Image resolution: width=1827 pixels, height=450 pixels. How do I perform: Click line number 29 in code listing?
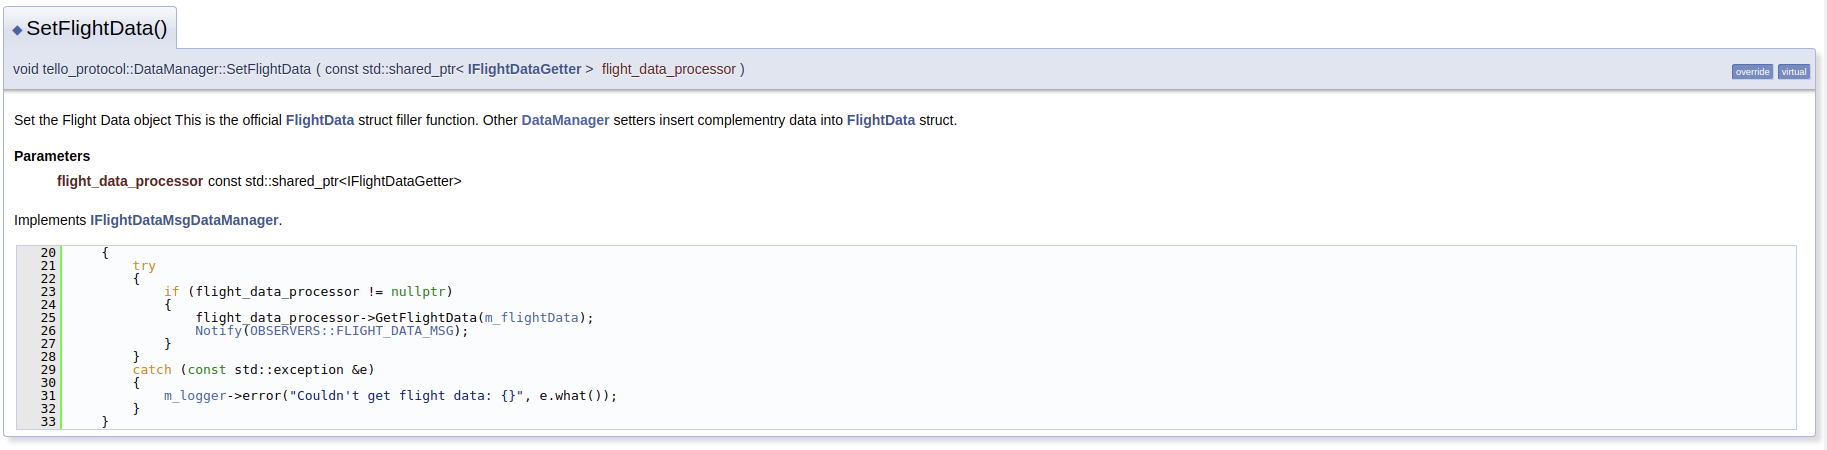48,370
